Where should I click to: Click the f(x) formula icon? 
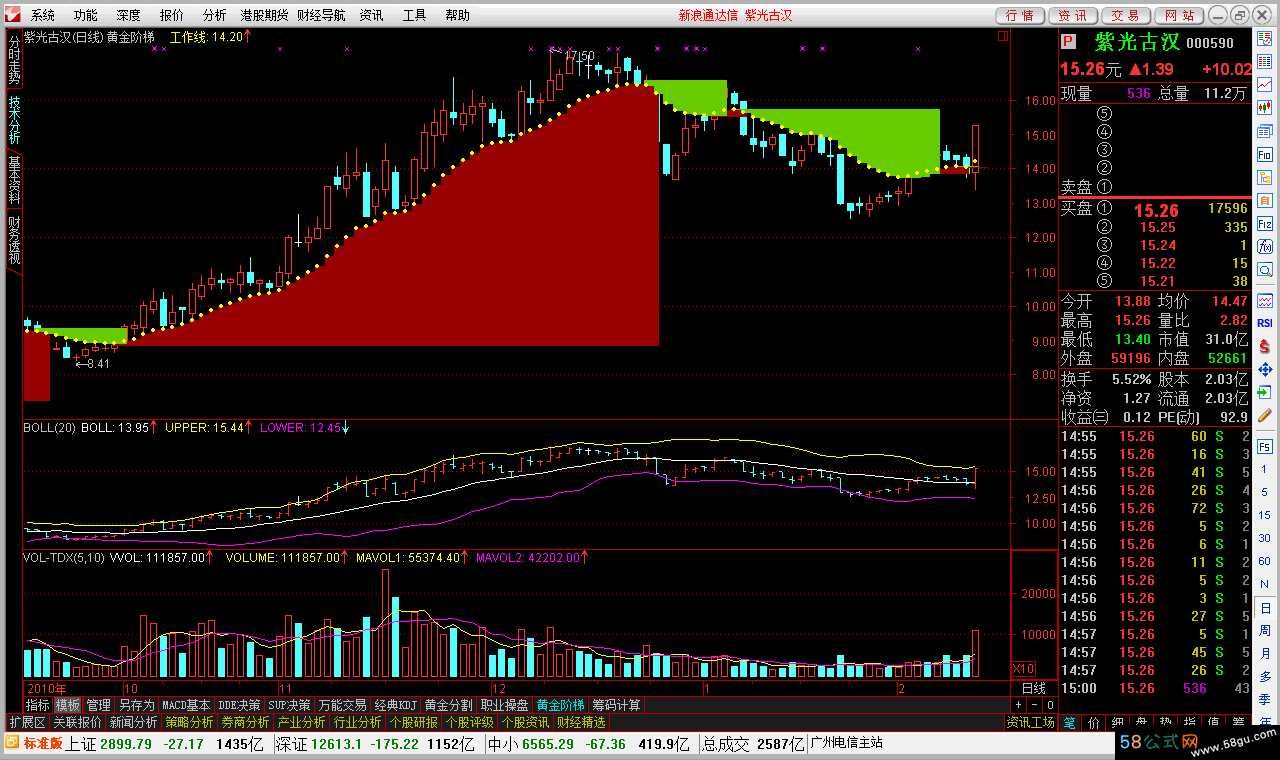pyautogui.click(x=1265, y=247)
